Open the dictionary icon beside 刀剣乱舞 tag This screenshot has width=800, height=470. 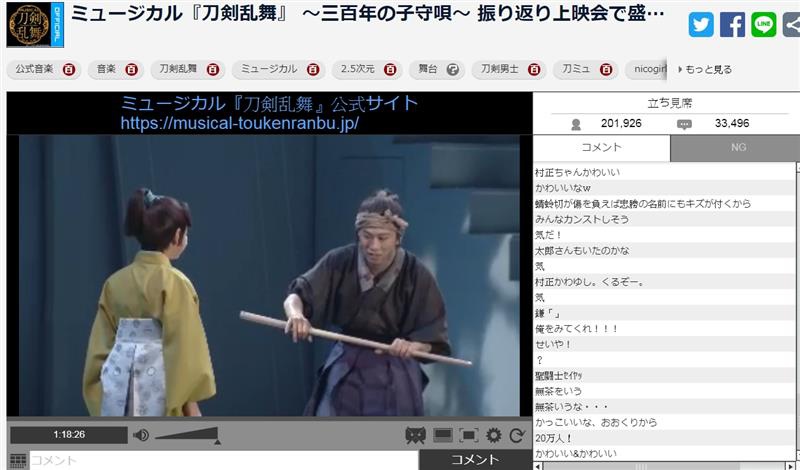tap(213, 69)
